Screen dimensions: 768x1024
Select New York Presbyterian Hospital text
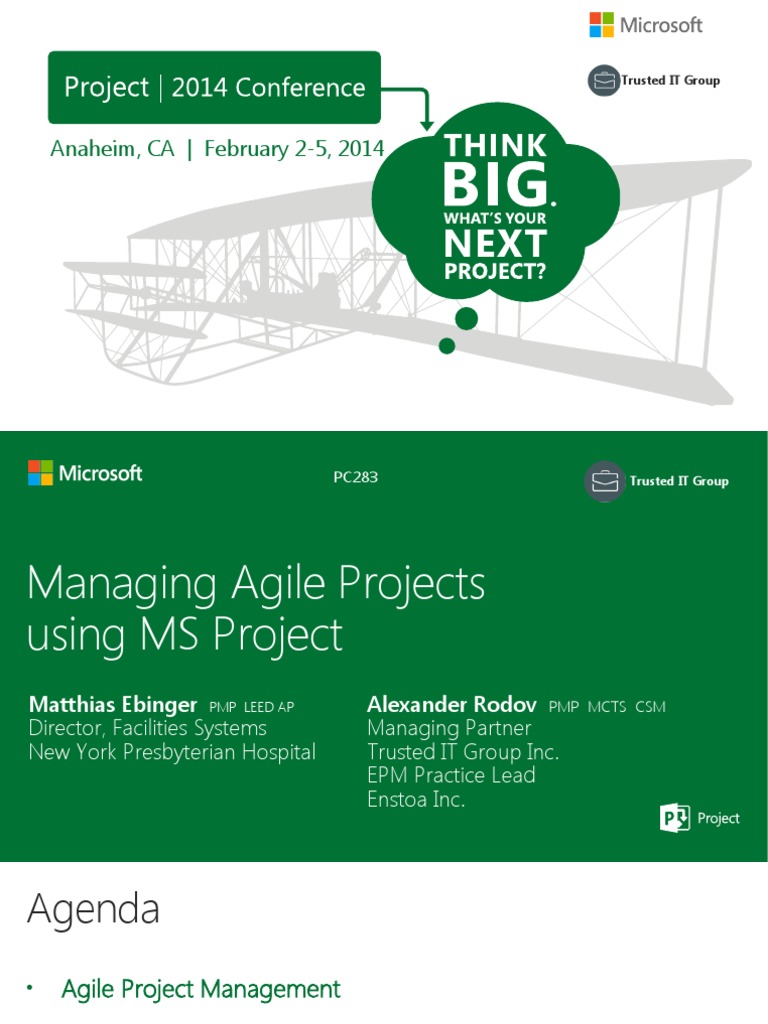tap(172, 752)
